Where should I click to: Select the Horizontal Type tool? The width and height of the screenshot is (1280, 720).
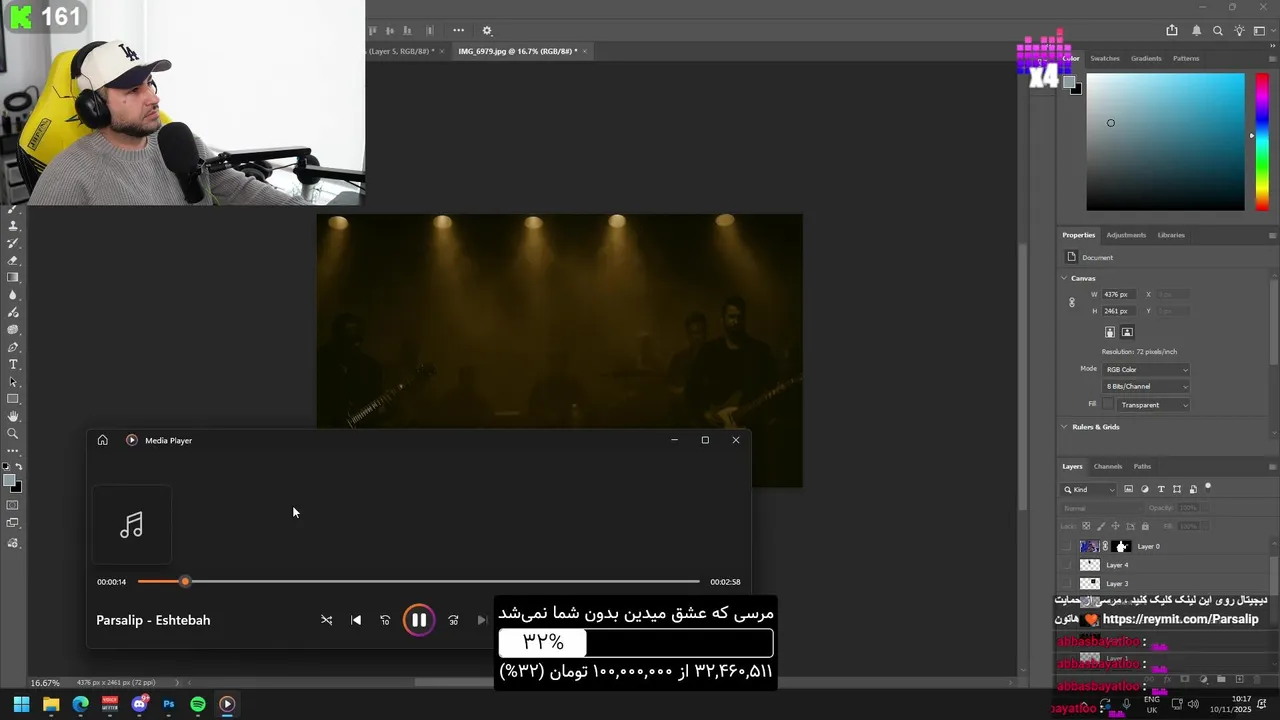coord(13,364)
